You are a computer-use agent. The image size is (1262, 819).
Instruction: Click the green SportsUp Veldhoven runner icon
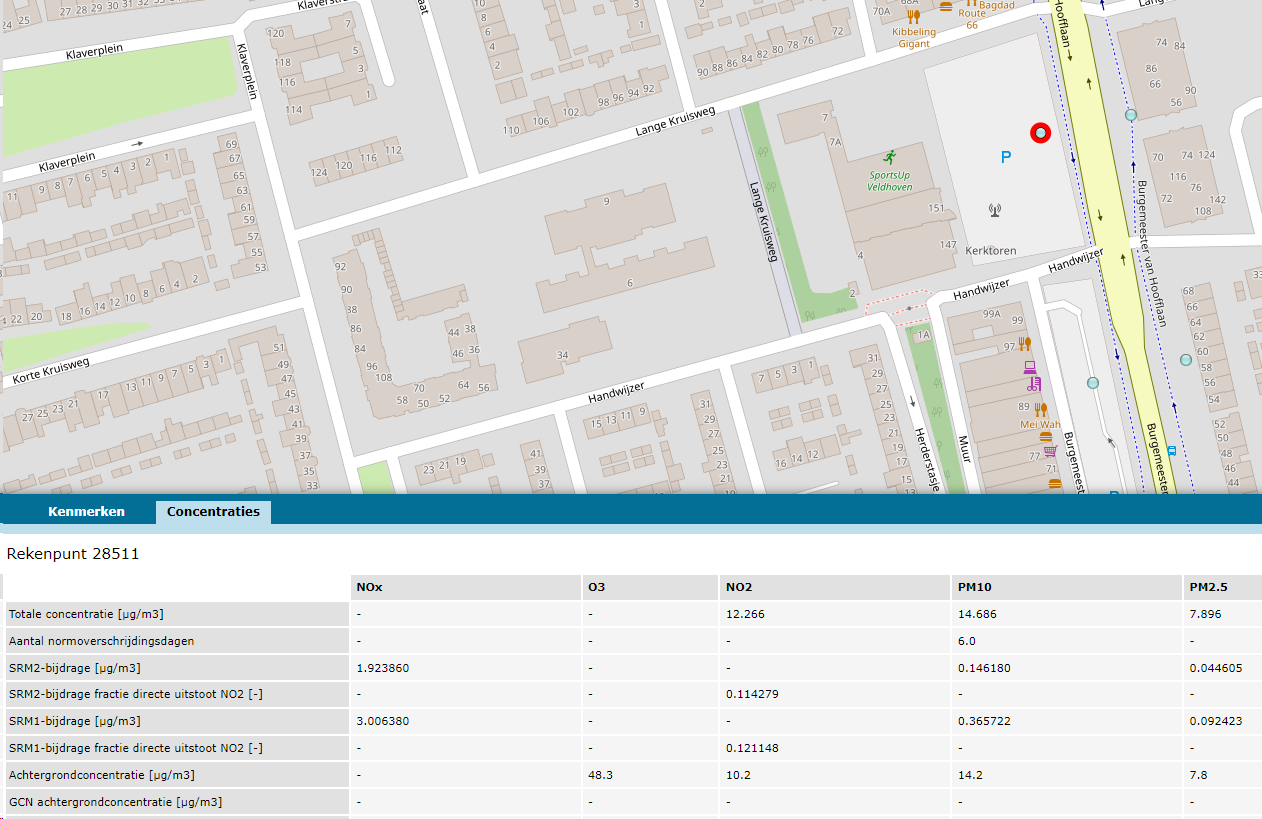pos(889,157)
